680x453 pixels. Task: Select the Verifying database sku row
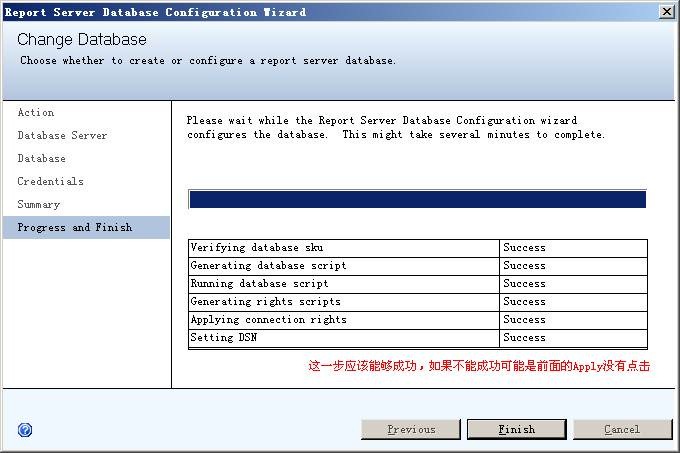tap(257, 248)
